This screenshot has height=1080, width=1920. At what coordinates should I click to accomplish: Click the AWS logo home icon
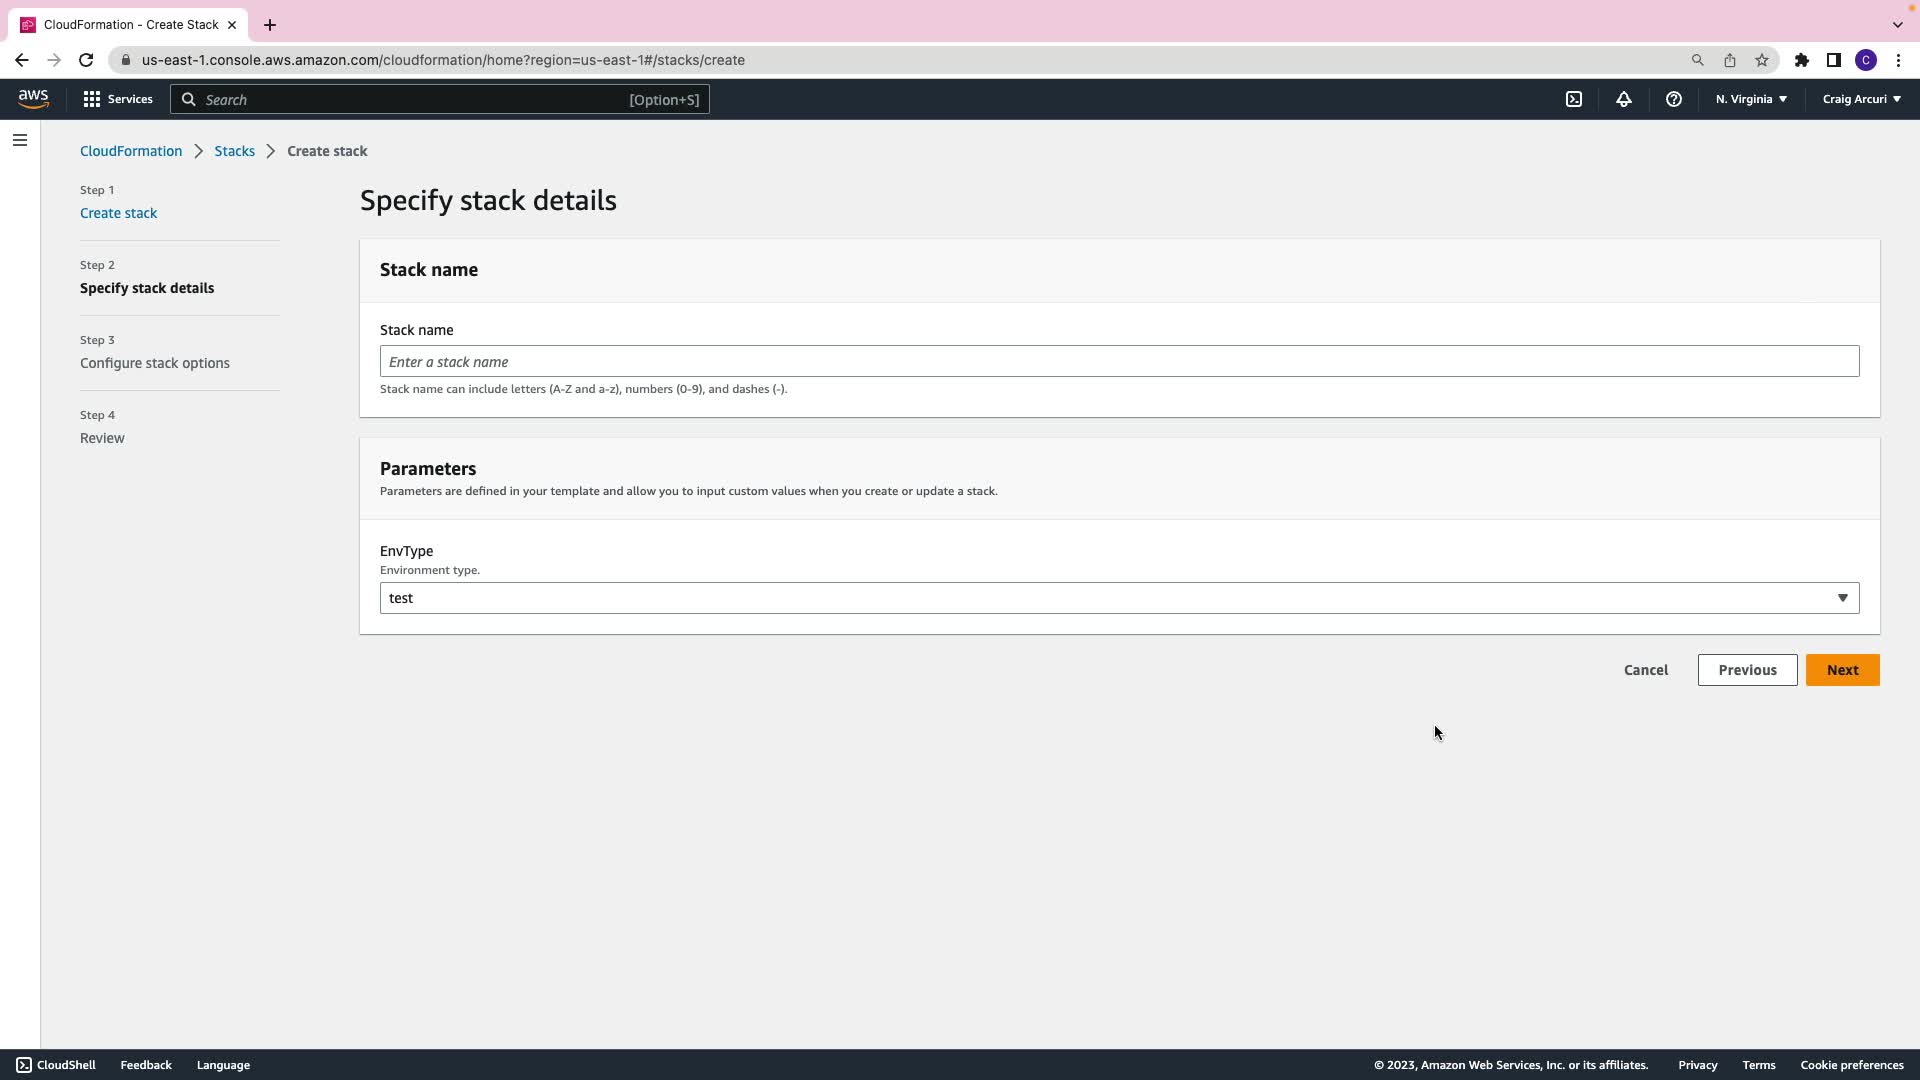click(33, 98)
